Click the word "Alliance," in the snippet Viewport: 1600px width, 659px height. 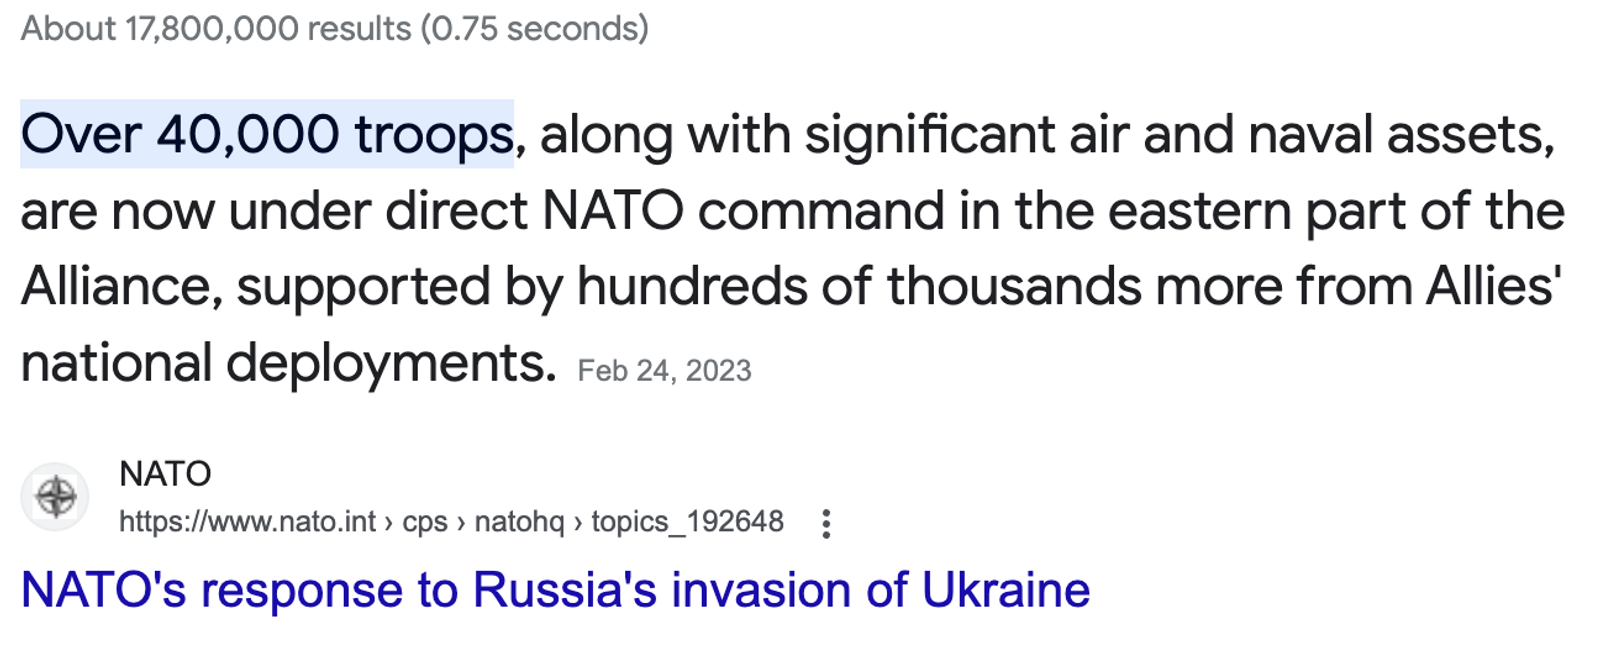coord(121,287)
